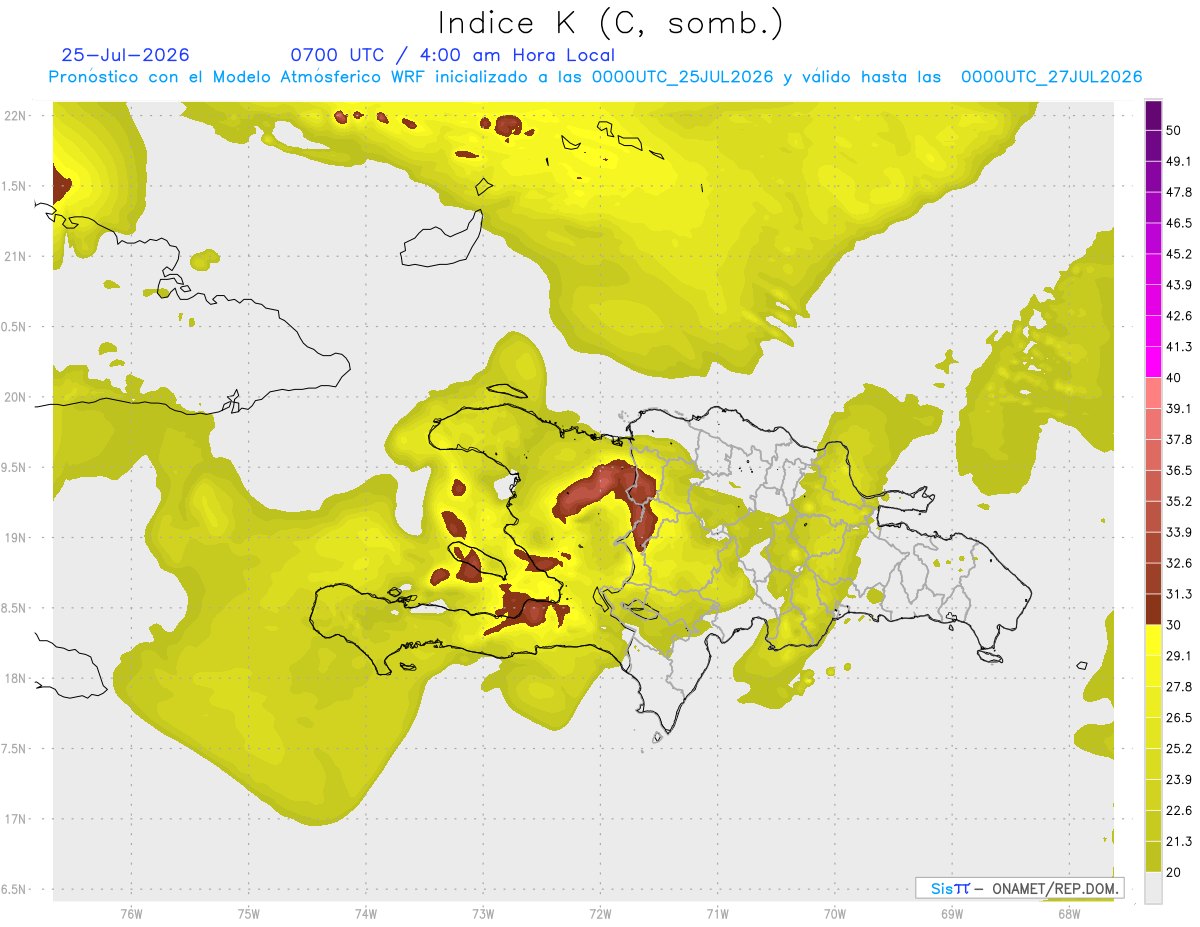This screenshot has width=1200, height=927.
Task: Click the latitude label '21N'
Action: [15, 256]
